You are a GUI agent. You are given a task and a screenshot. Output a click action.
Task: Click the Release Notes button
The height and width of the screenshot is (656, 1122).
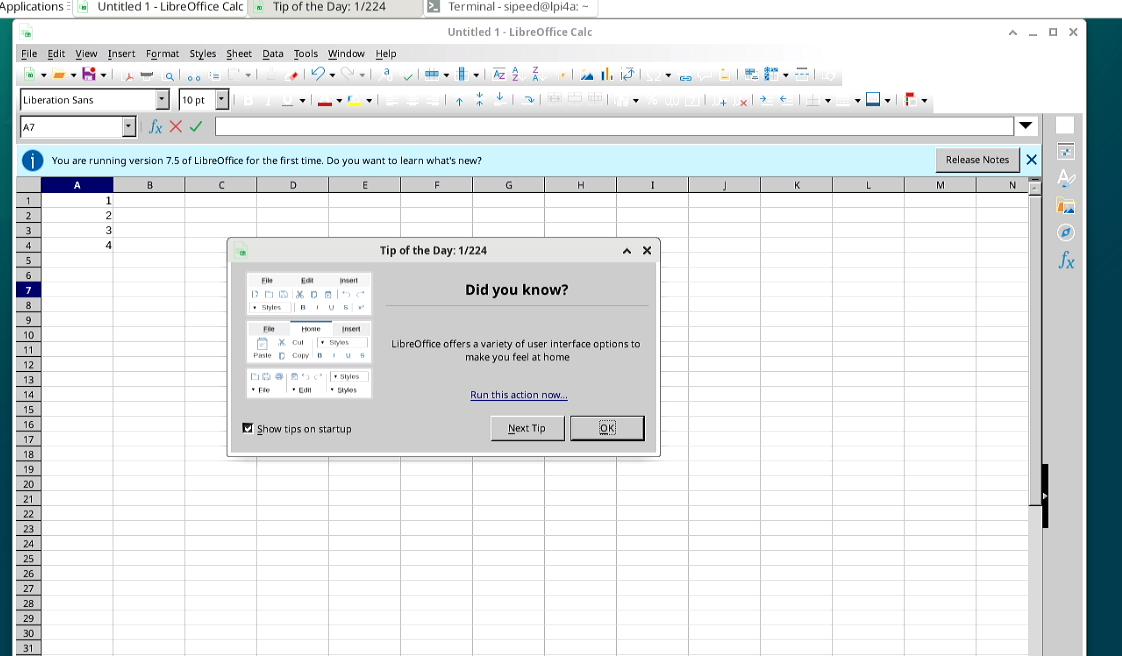(977, 160)
